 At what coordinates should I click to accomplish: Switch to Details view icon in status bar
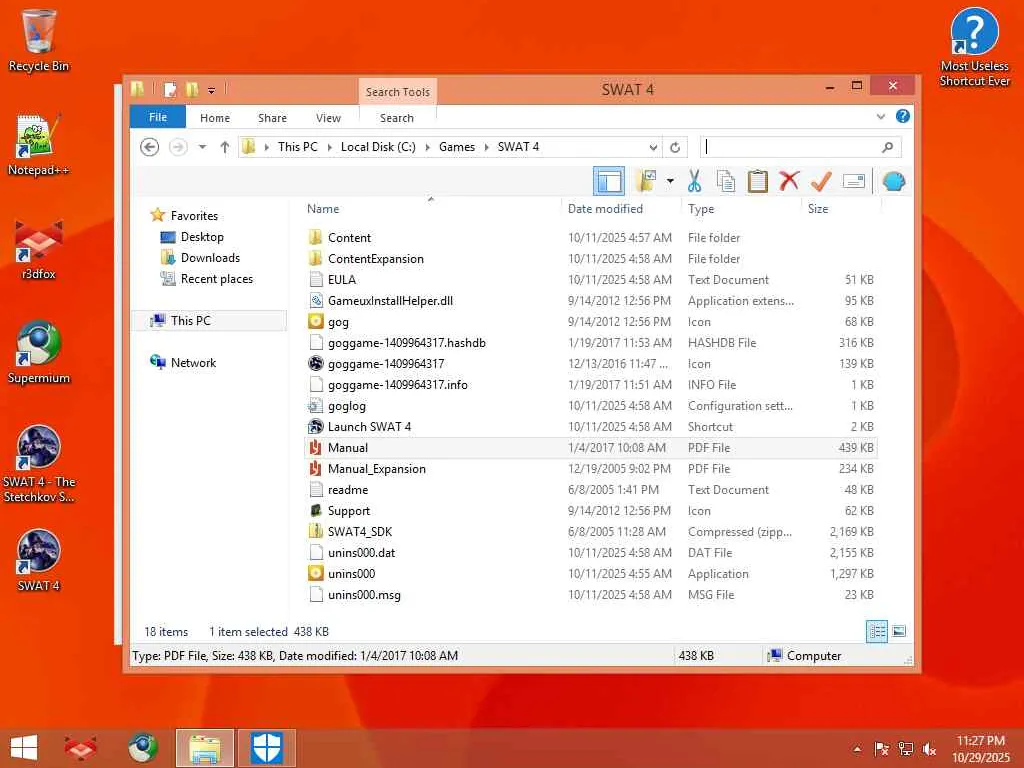(x=876, y=632)
